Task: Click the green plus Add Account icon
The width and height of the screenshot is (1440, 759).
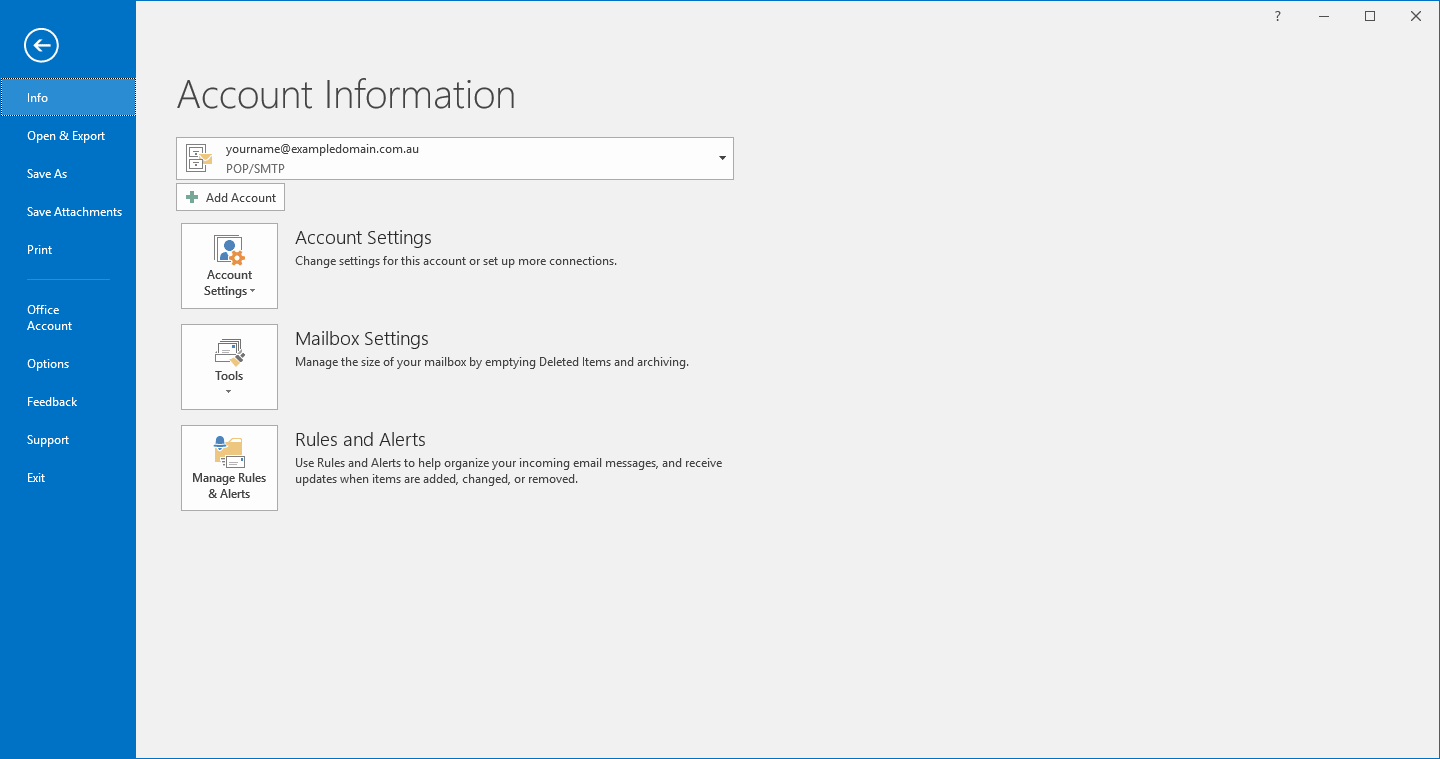Action: [192, 198]
